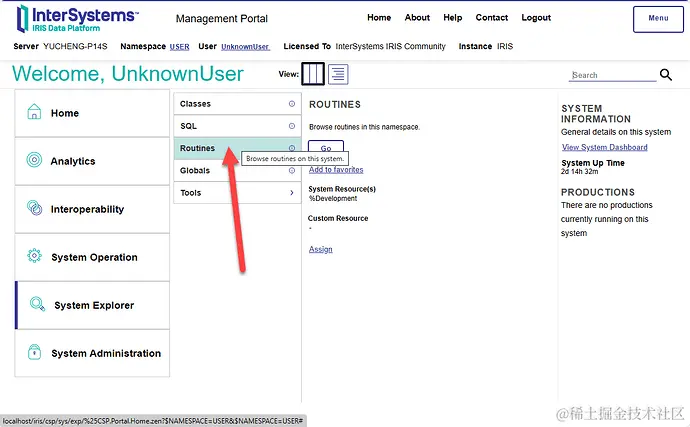Open the Help page
Viewport: 690px width, 427px height.
pos(452,18)
